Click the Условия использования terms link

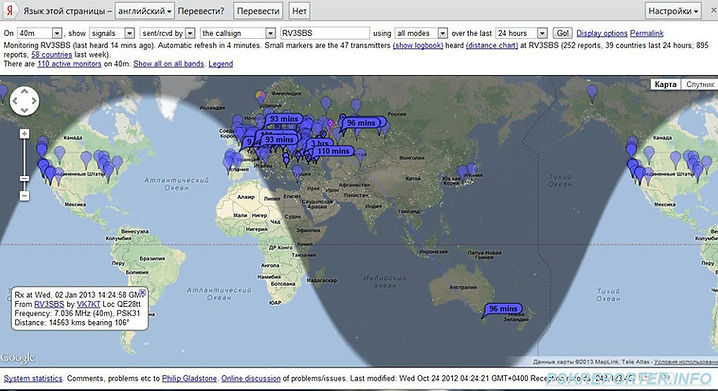[685, 362]
